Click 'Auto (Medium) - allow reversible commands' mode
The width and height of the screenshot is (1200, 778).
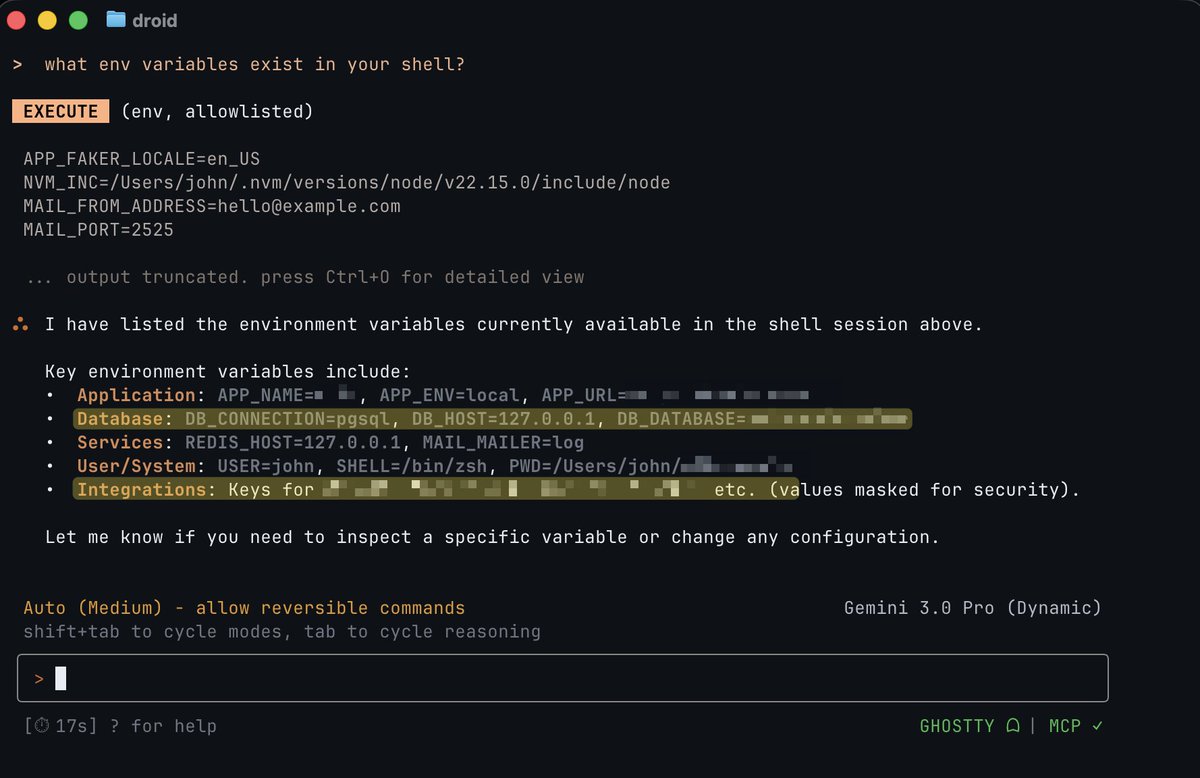coord(244,608)
